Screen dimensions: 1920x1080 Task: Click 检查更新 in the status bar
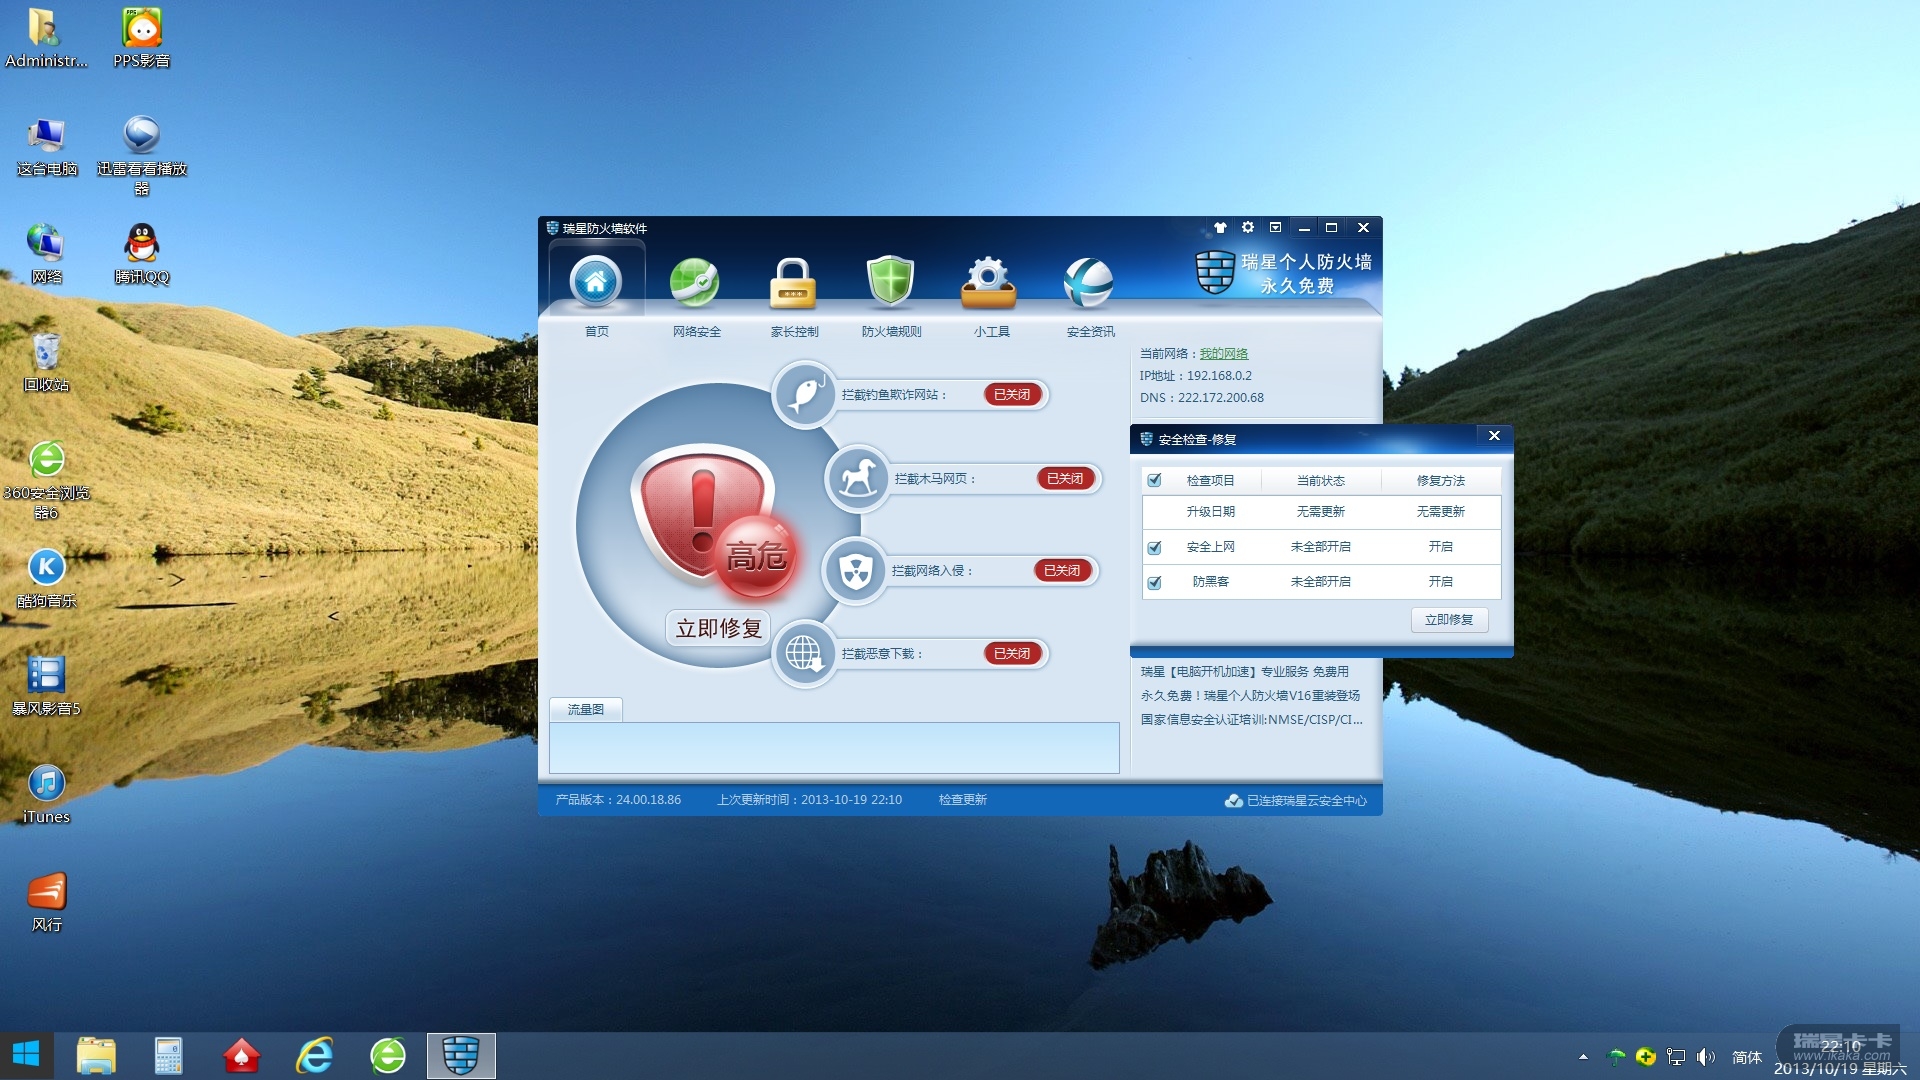tap(962, 800)
